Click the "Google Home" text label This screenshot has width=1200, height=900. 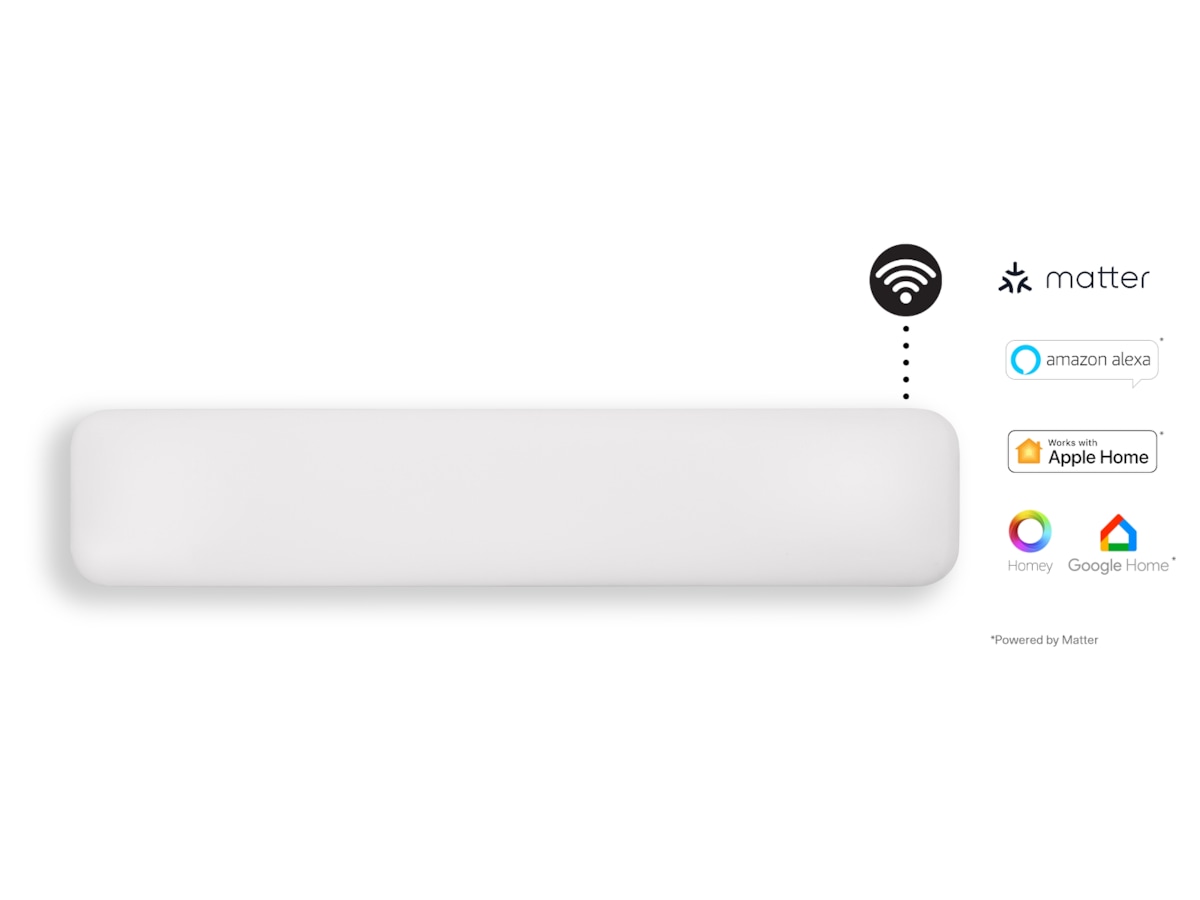click(1118, 566)
